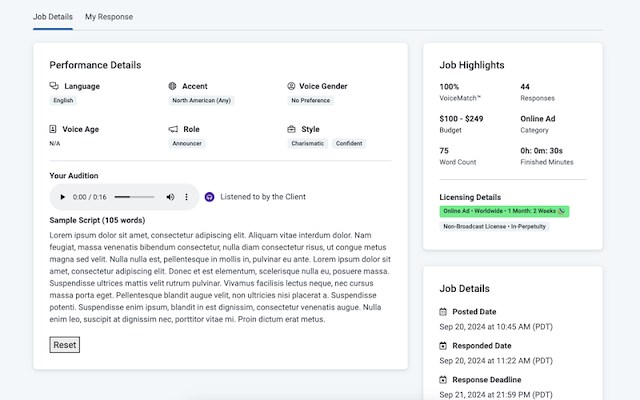Click the Listened to by Client icon

[210, 197]
